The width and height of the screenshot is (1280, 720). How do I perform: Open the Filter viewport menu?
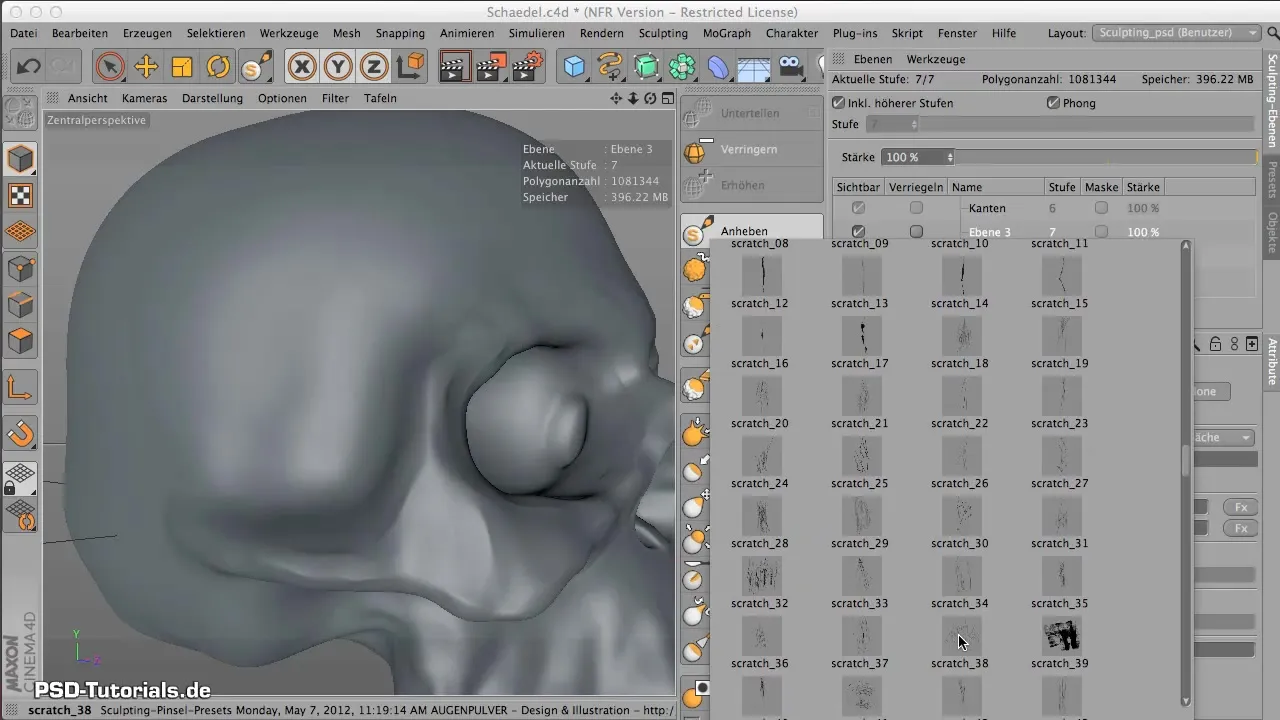335,98
